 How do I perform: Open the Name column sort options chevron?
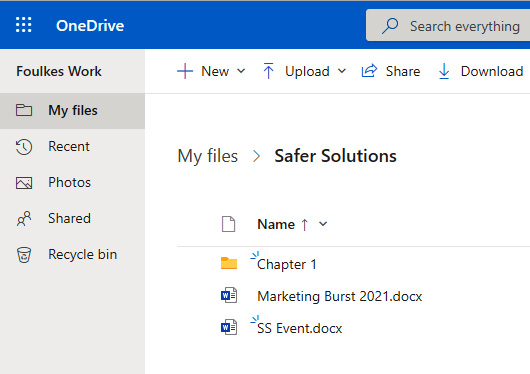point(323,224)
